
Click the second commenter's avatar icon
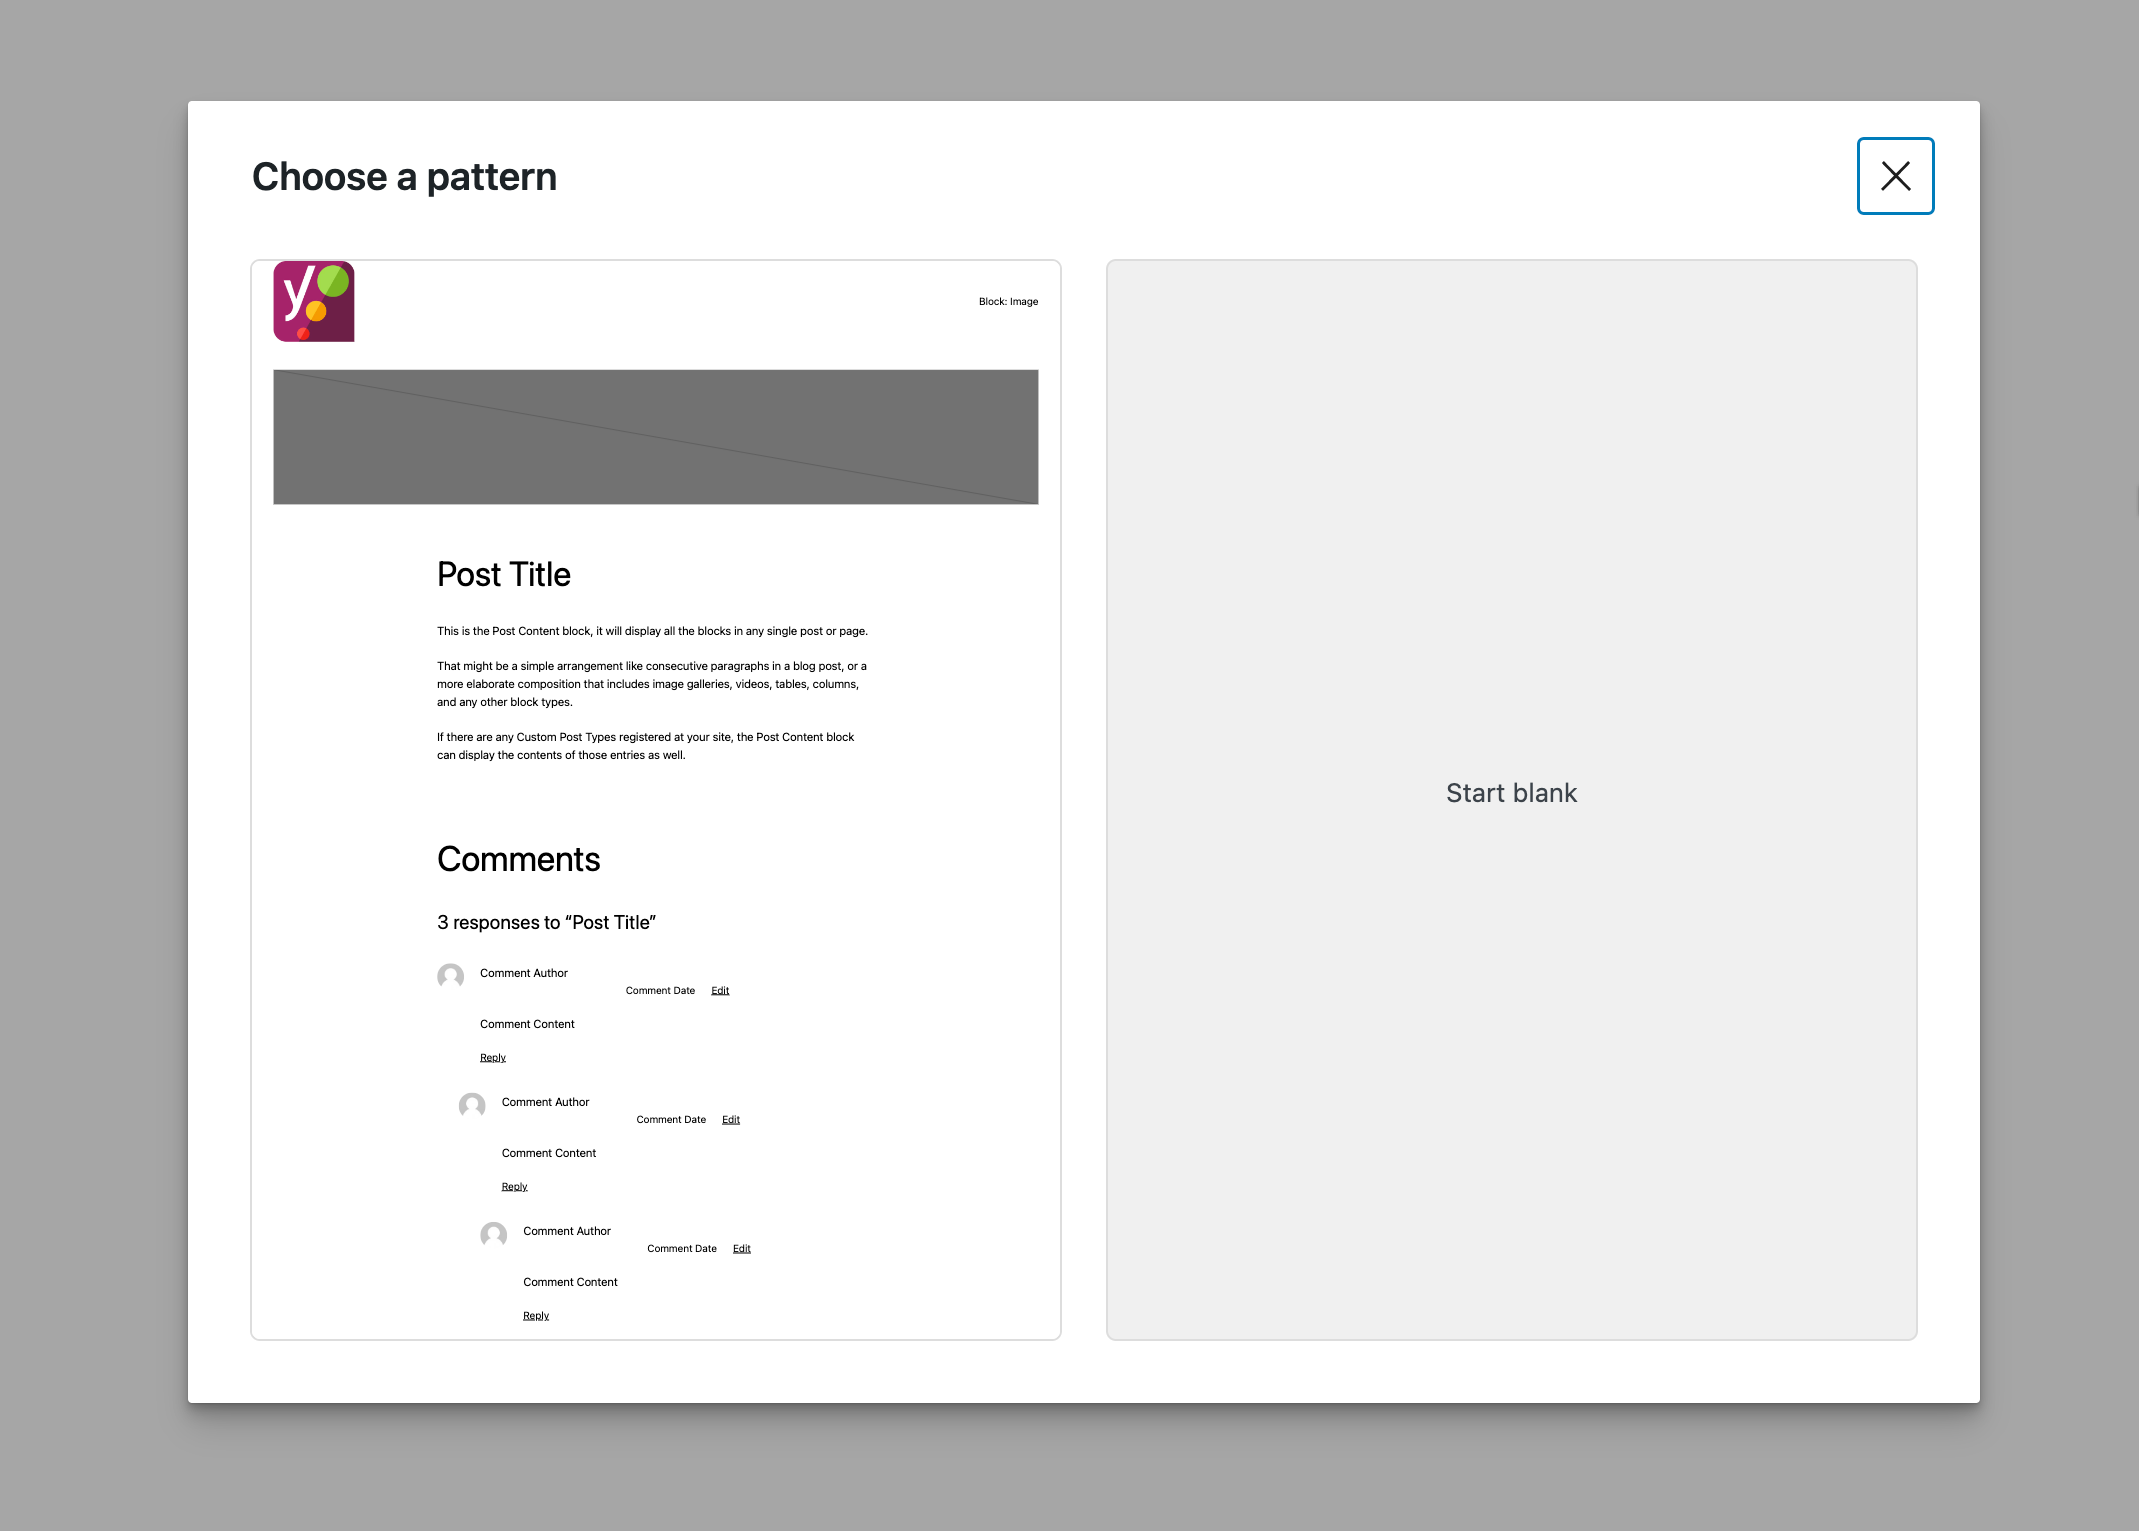[x=471, y=1106]
